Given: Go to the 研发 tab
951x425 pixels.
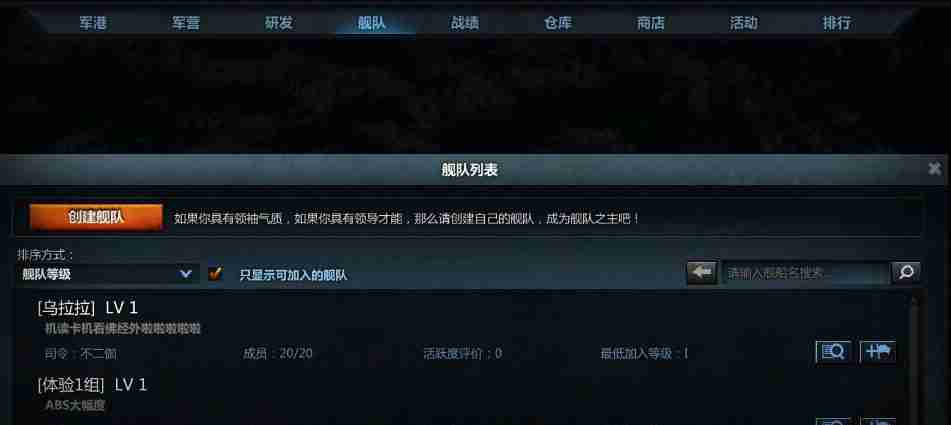Looking at the screenshot, I should pos(279,23).
